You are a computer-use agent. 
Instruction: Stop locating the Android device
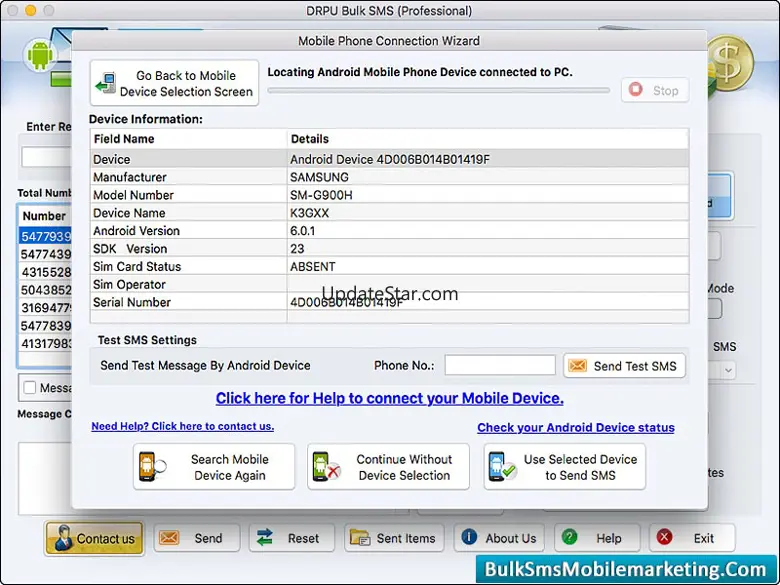[655, 90]
